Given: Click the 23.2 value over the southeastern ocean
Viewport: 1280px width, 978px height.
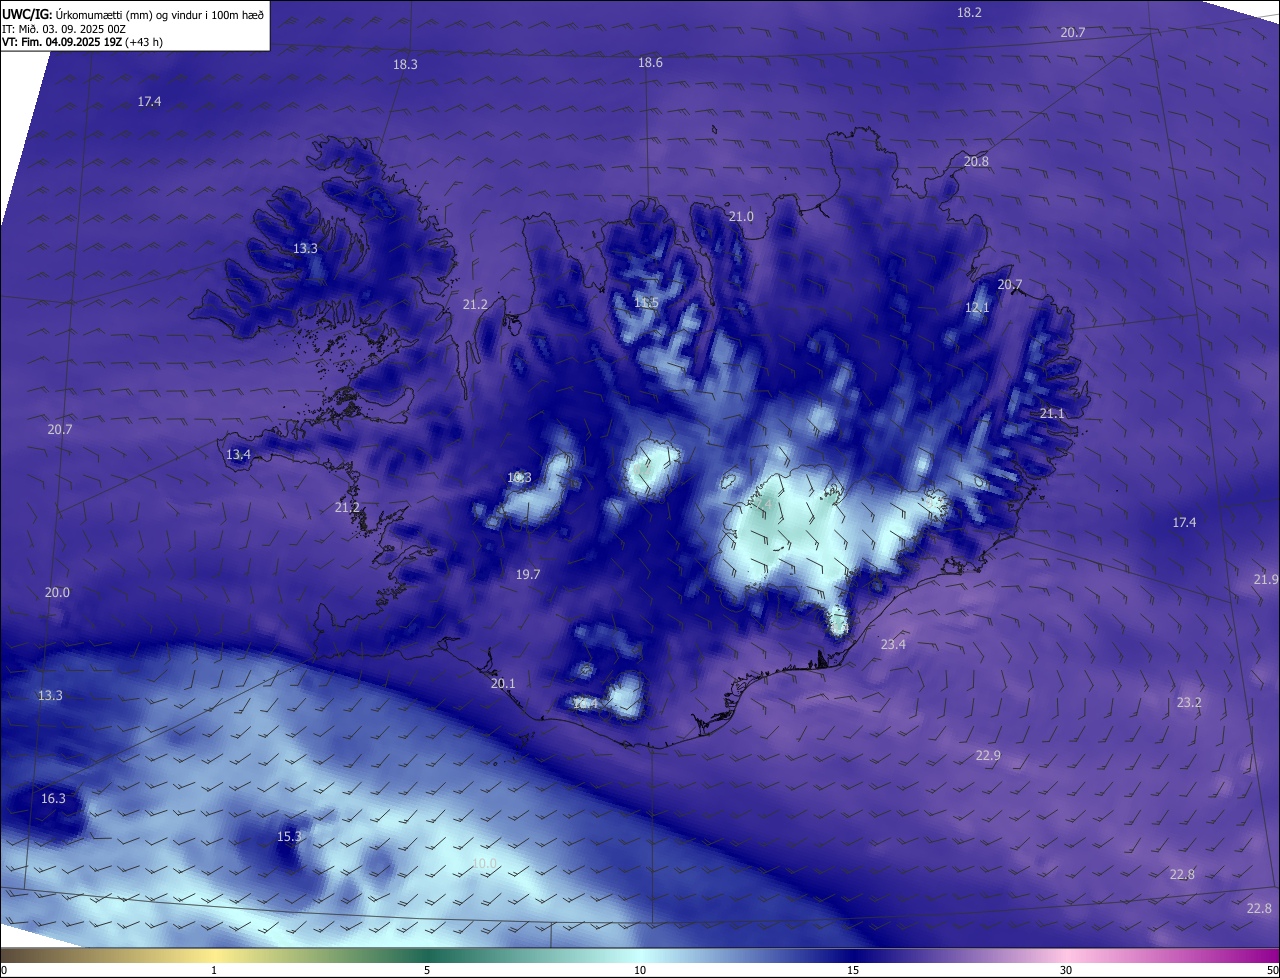Looking at the screenshot, I should (1188, 703).
